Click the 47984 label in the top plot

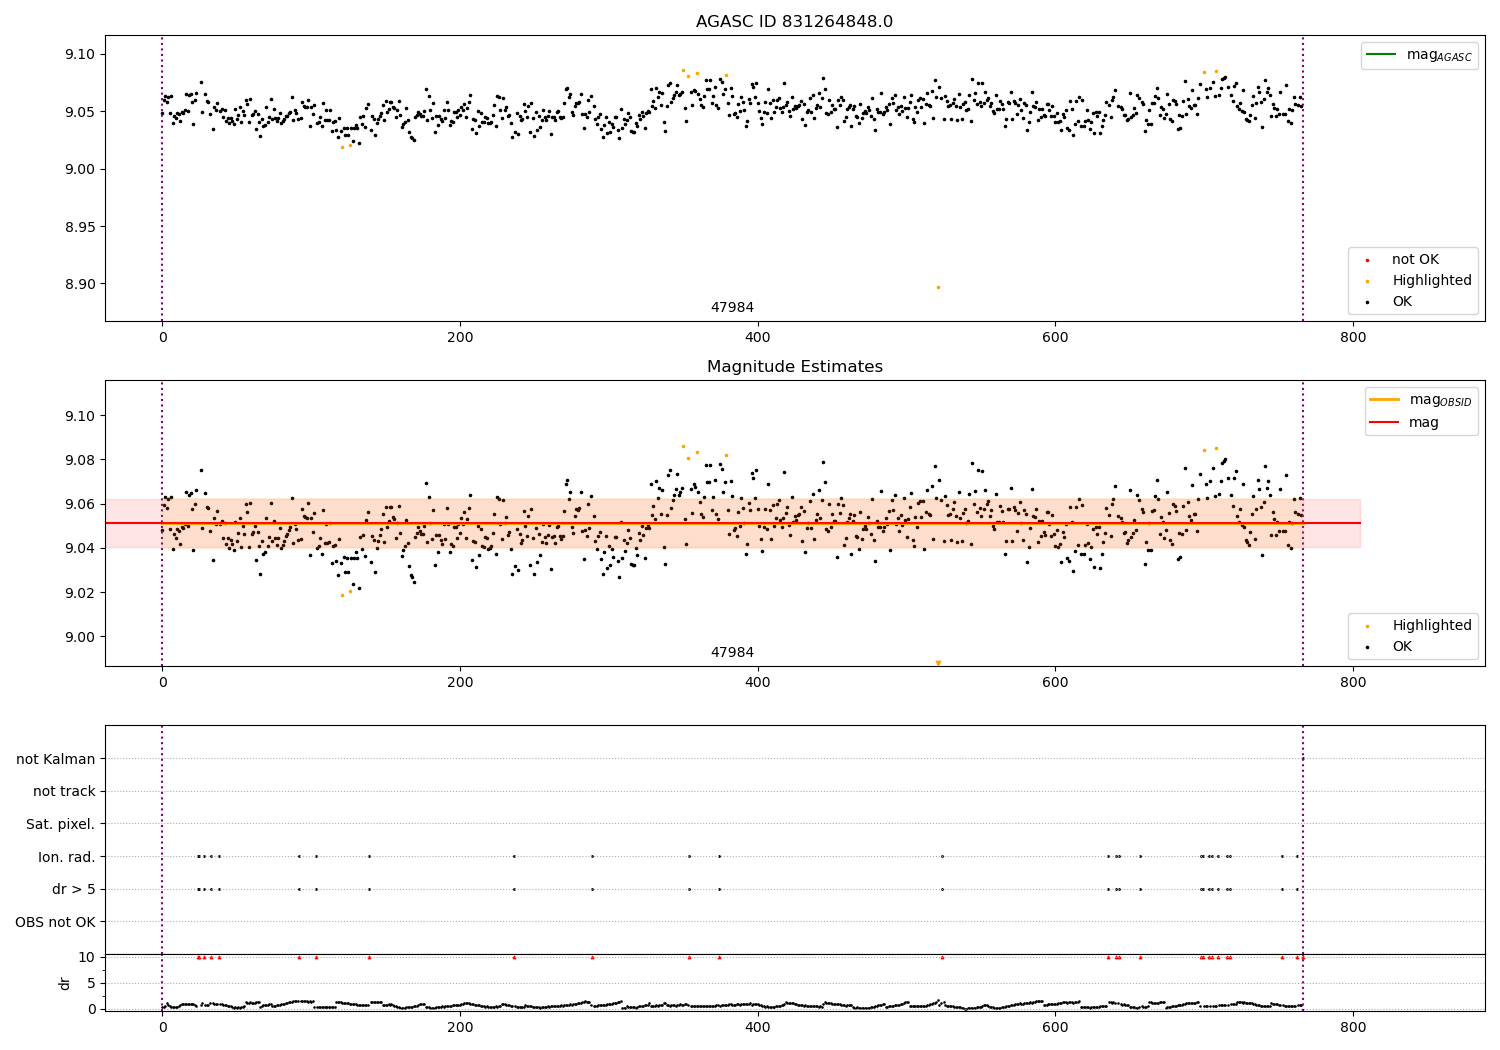732,308
